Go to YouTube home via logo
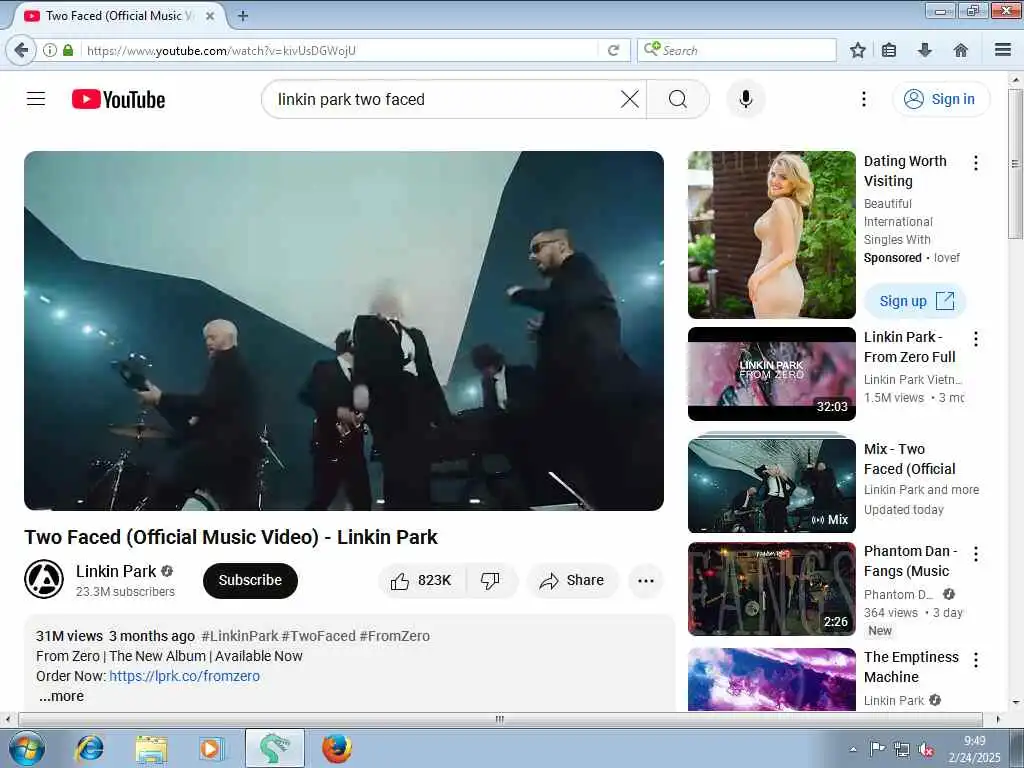This screenshot has height=768, width=1024. tap(118, 99)
